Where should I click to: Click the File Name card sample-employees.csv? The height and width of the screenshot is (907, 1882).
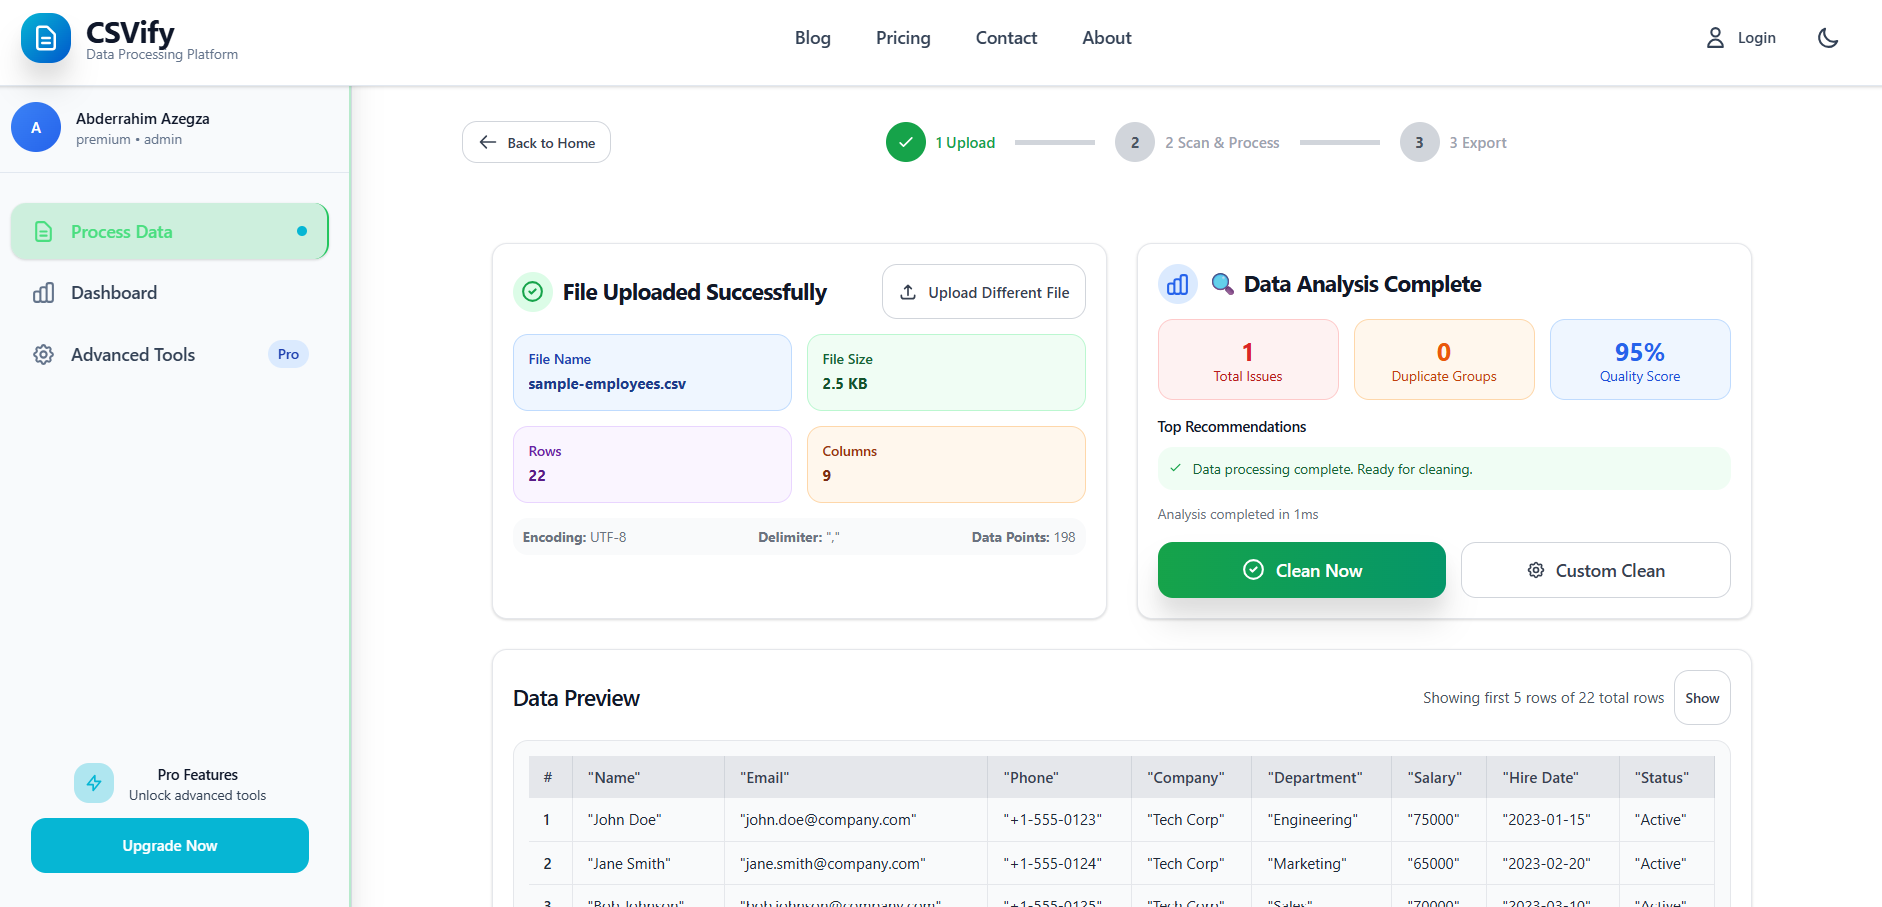(x=652, y=372)
